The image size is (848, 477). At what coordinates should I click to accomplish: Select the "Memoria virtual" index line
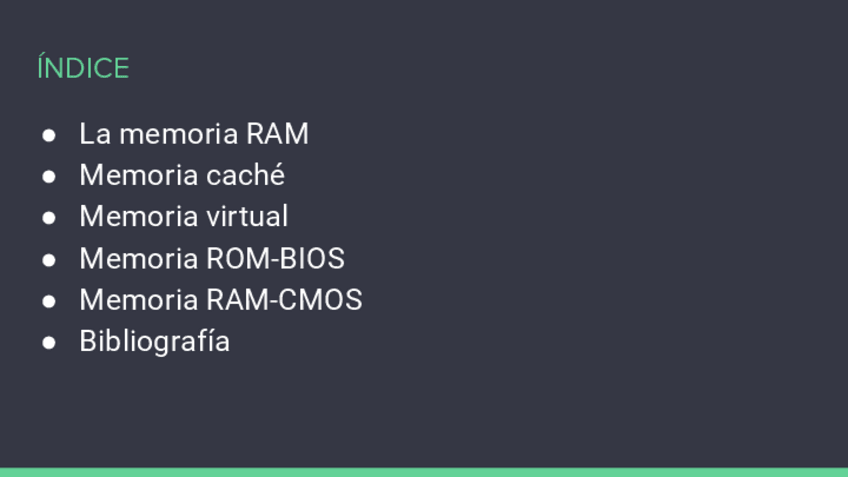click(184, 217)
